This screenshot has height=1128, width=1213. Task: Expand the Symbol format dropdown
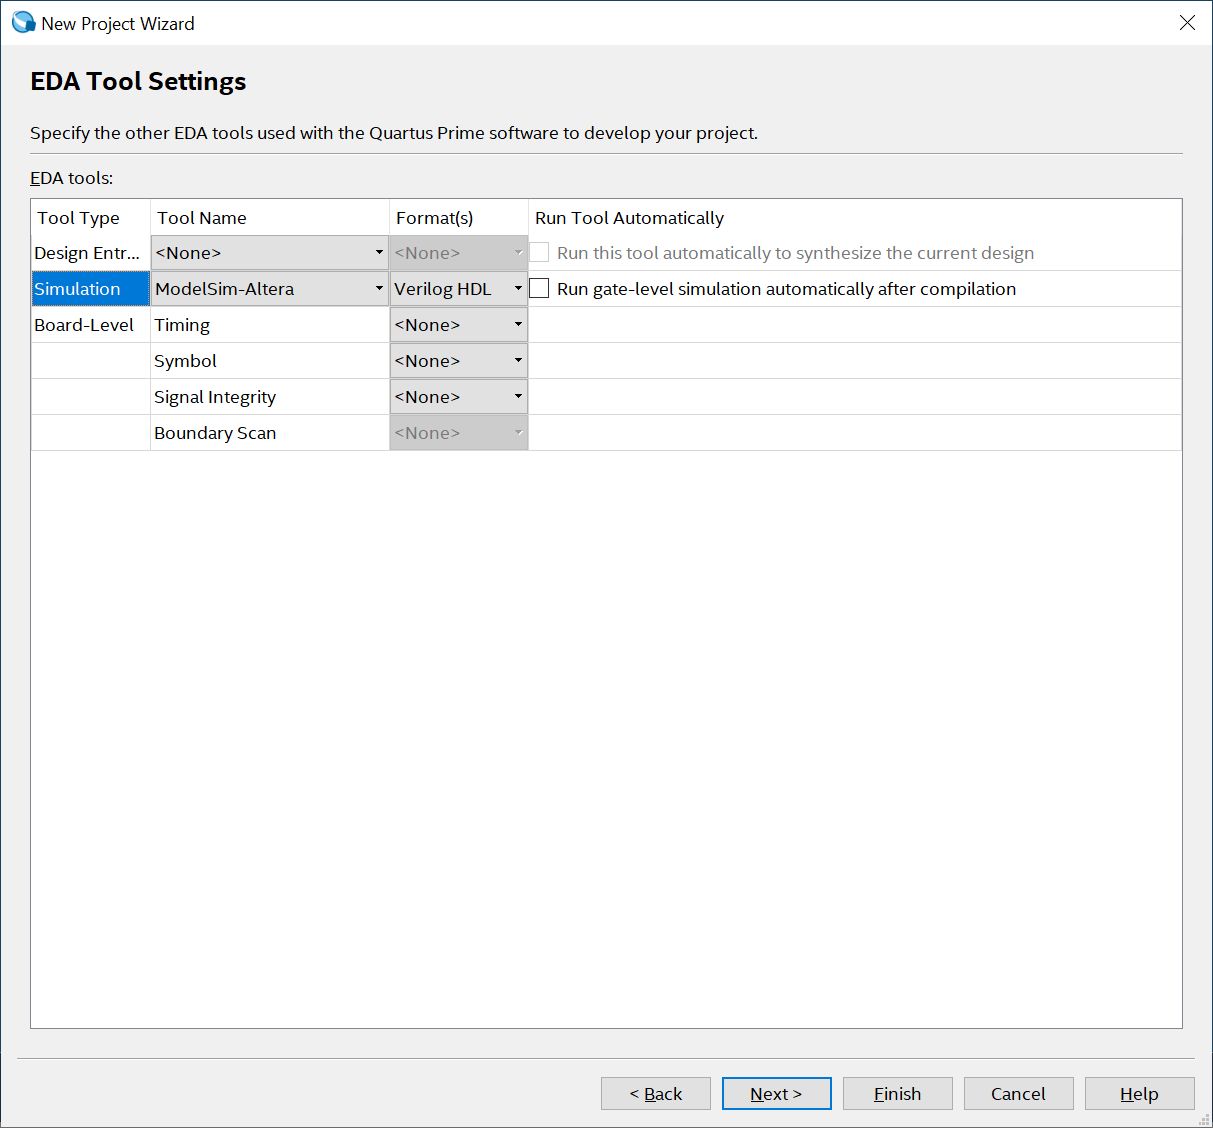point(458,361)
